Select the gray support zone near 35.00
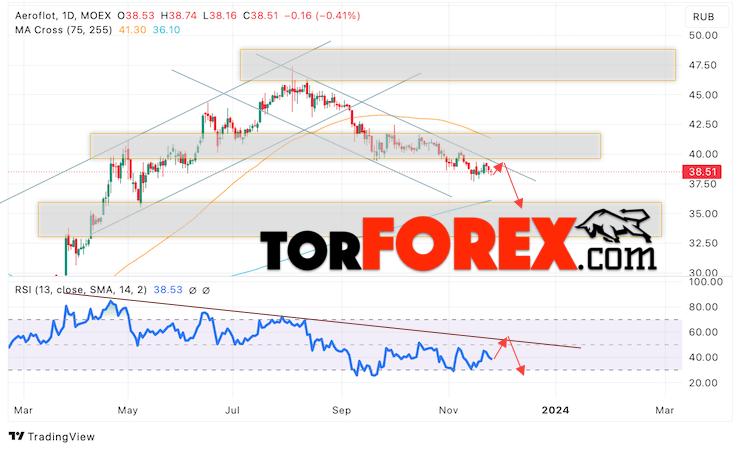Viewport: 741px width, 451px height. [350, 219]
